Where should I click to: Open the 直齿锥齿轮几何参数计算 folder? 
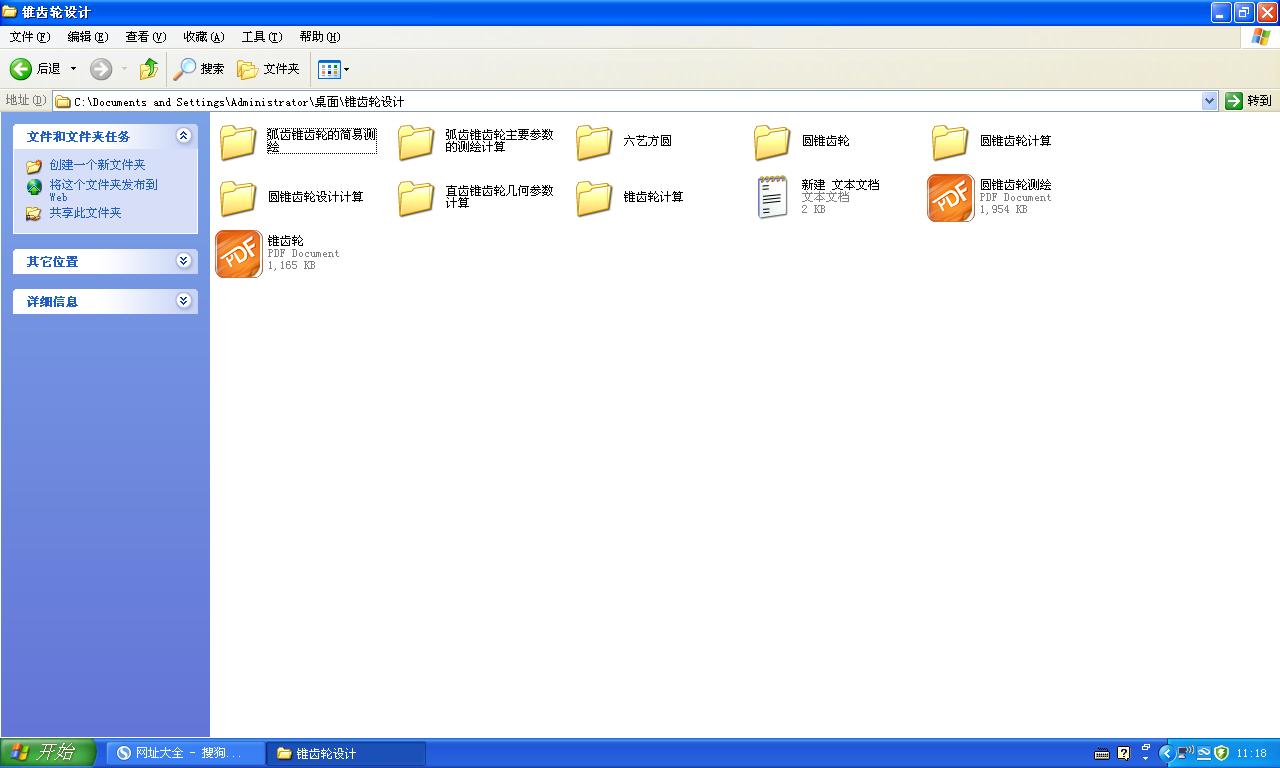pos(415,197)
